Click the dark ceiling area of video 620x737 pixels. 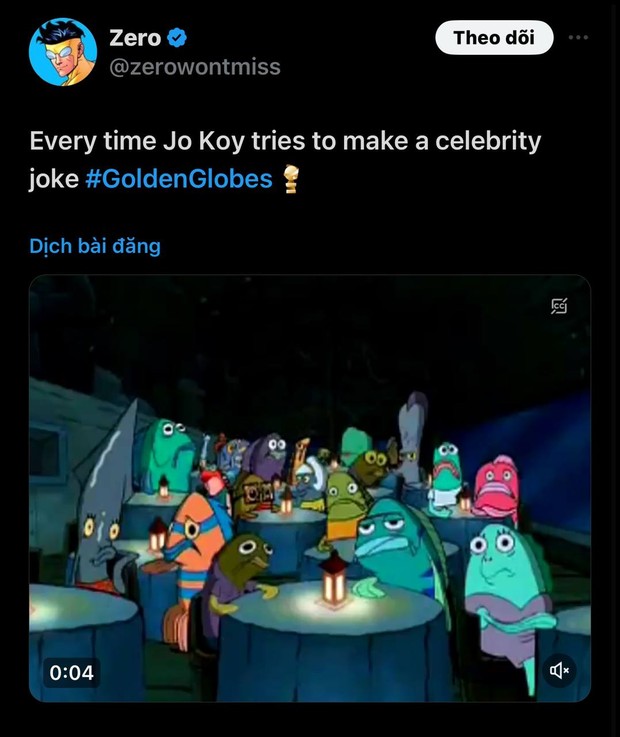point(300,340)
